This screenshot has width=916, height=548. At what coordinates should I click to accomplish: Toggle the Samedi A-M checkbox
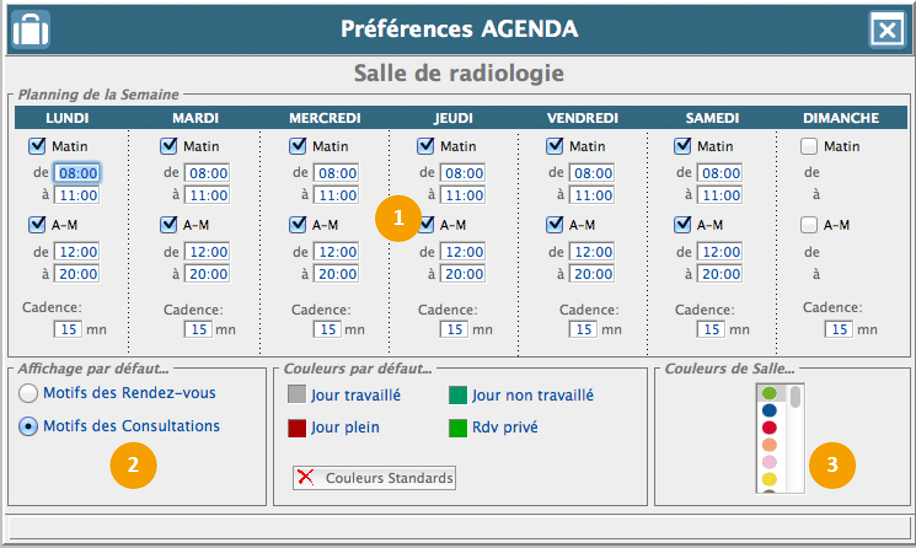[x=683, y=225]
